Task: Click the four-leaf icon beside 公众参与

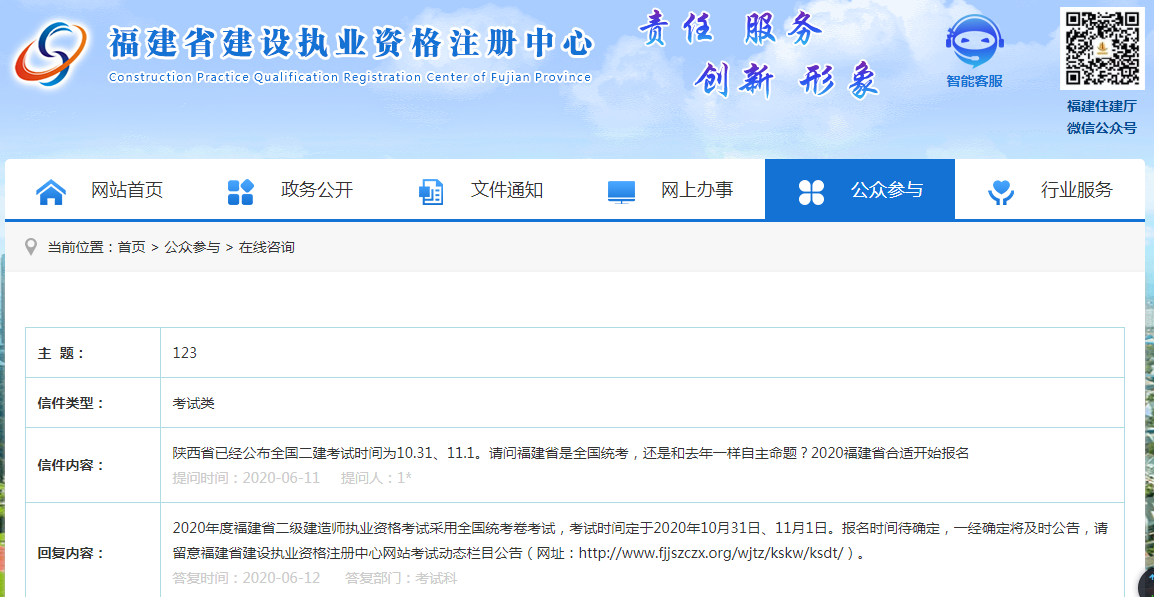Action: (x=811, y=191)
